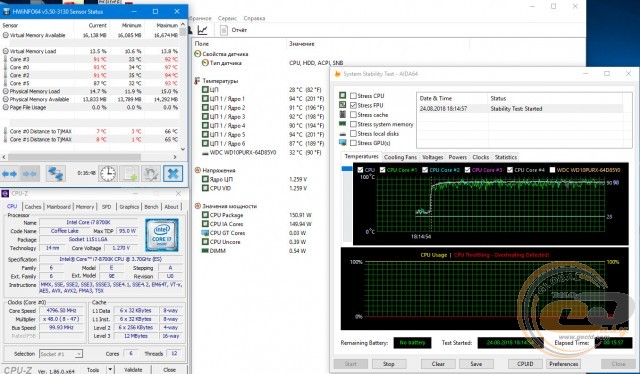This screenshot has width=640, height=374.
Task: Open HWiNFO network remote monitoring icon
Action: 56,174
